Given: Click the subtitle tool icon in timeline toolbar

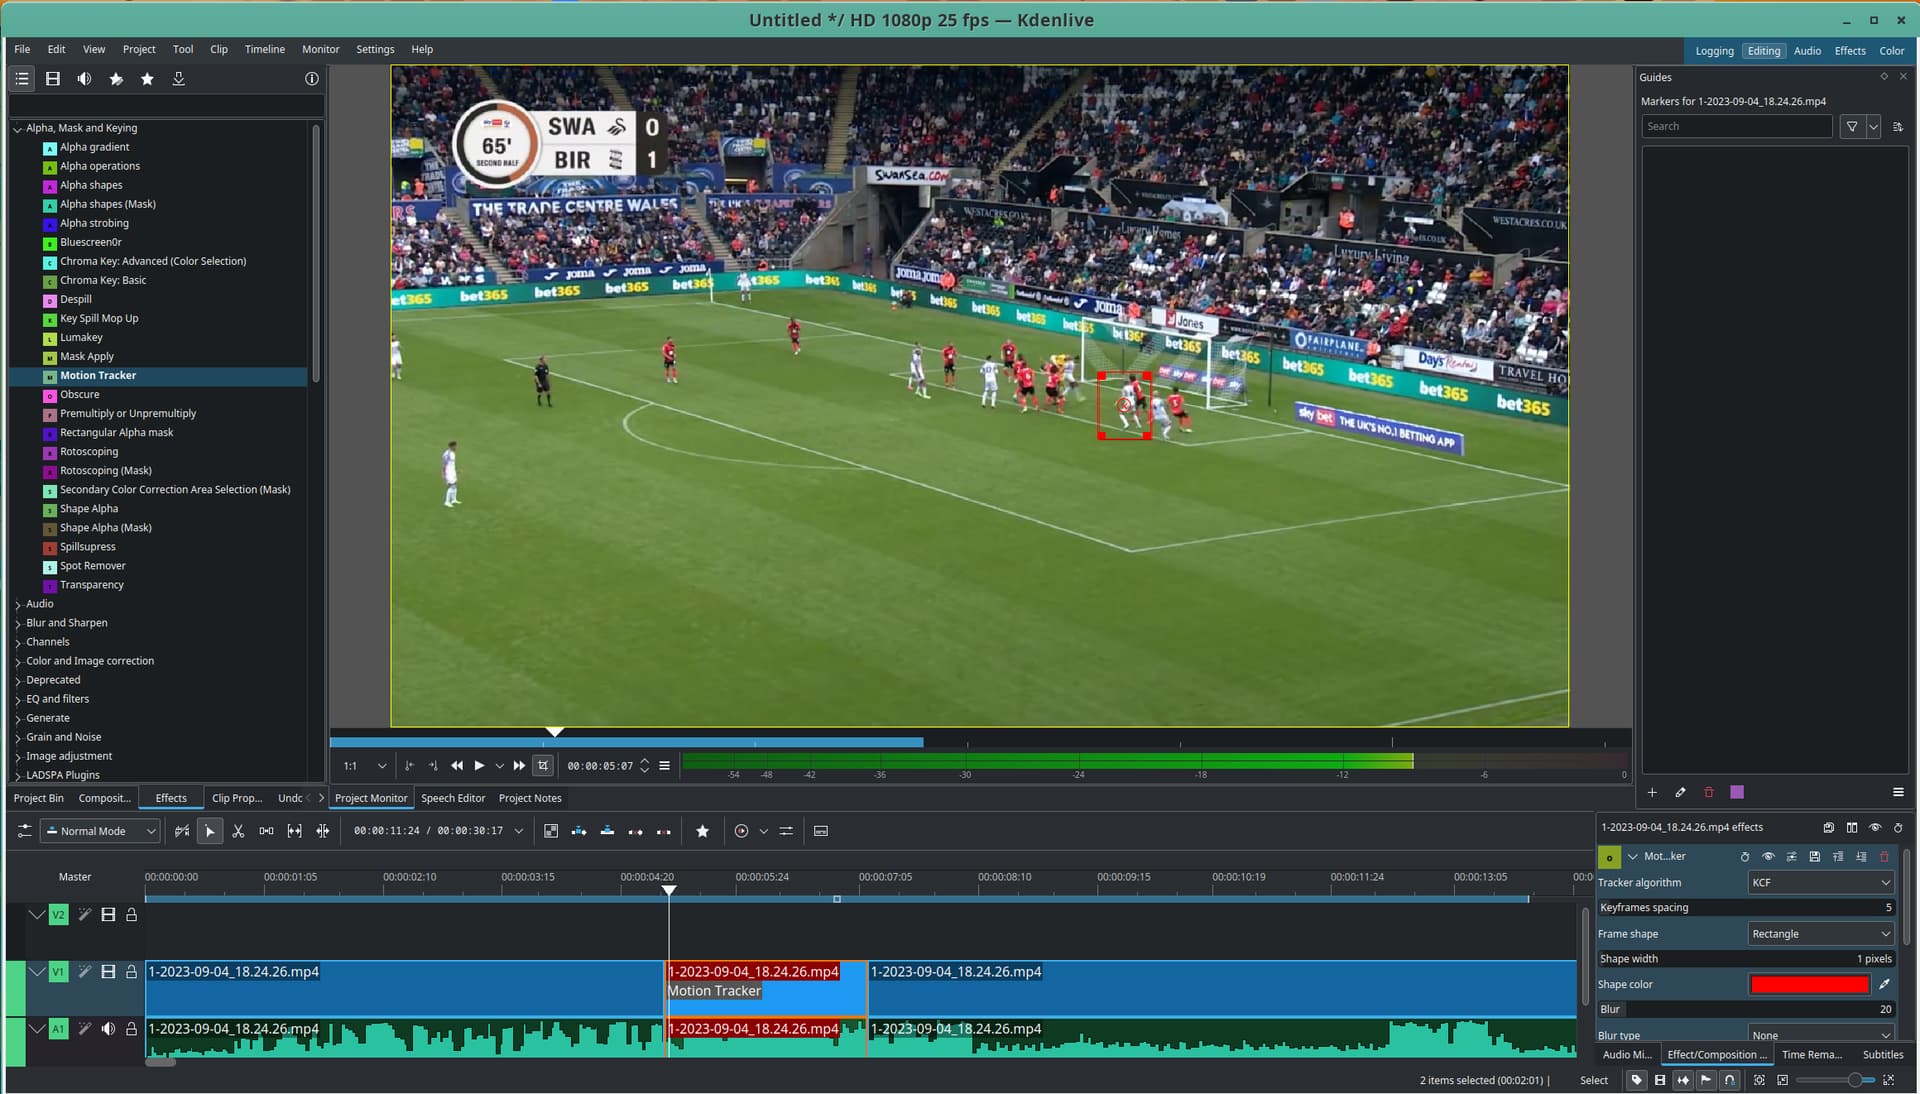Looking at the screenshot, I should (x=821, y=831).
